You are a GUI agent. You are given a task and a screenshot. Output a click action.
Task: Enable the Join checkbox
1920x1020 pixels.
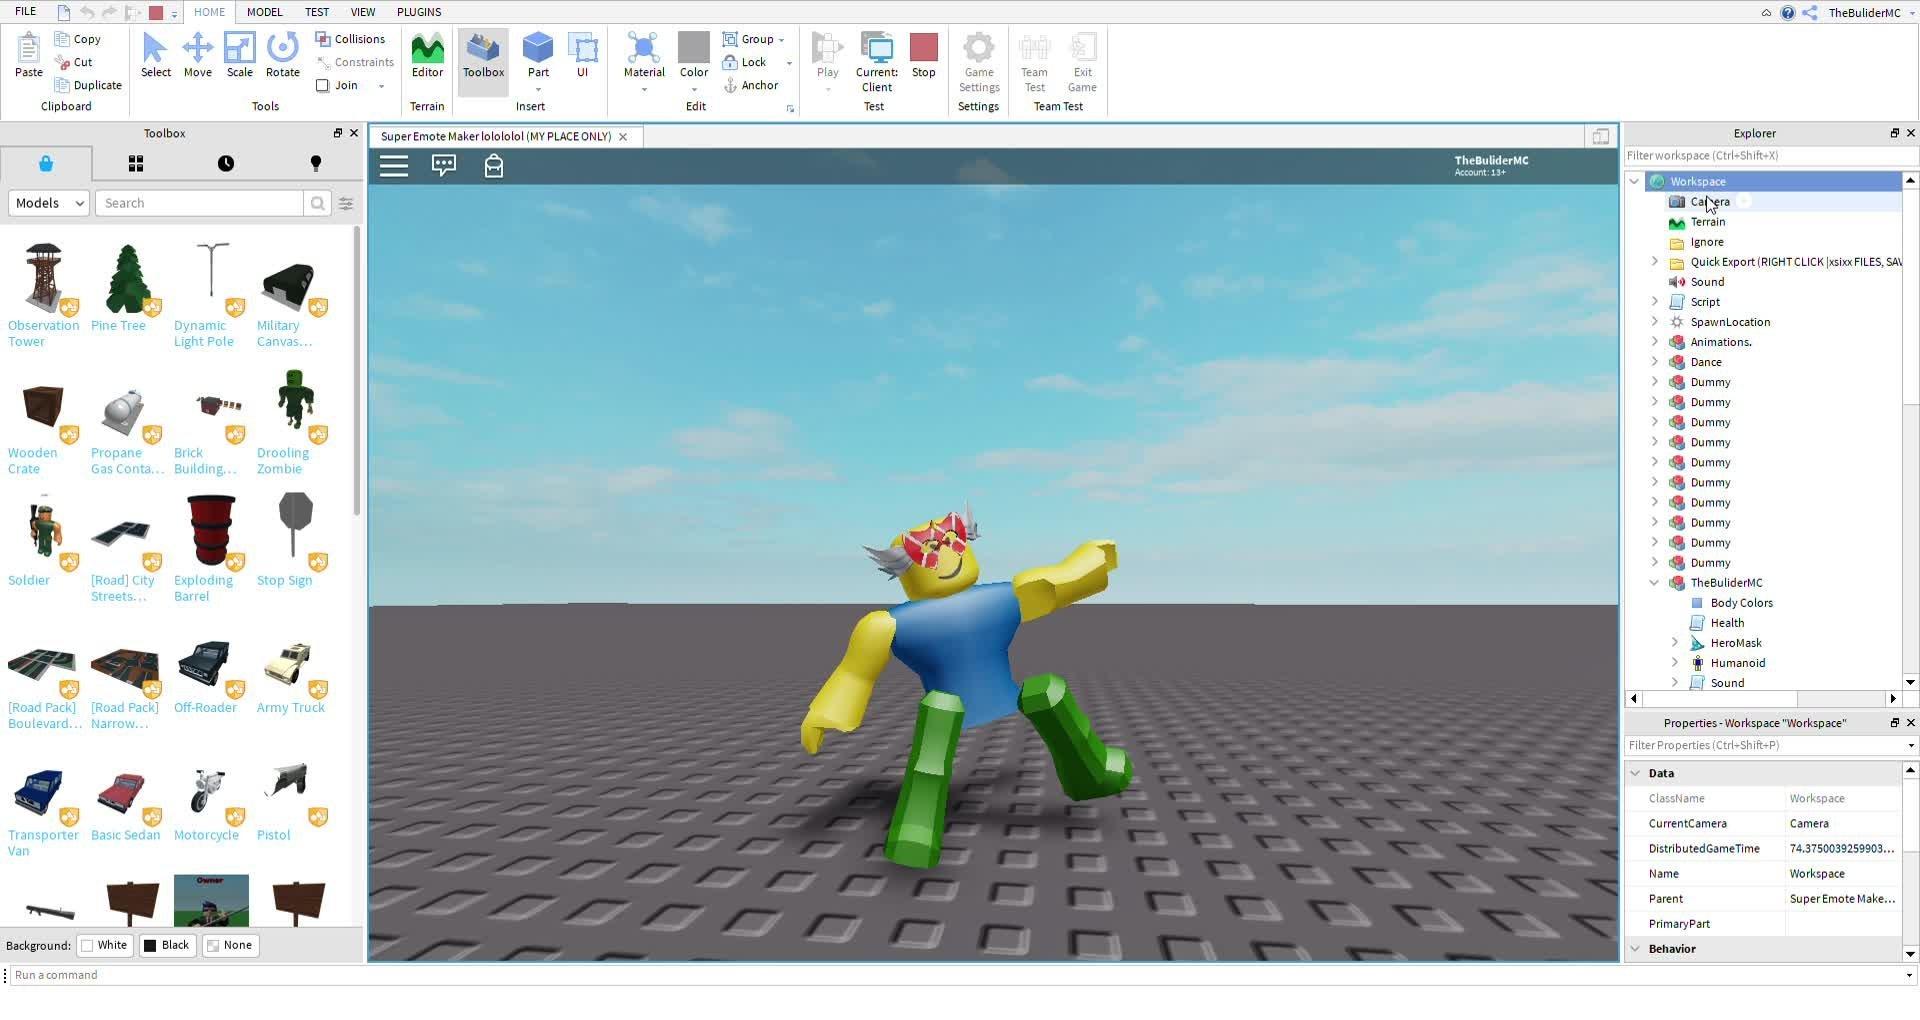pyautogui.click(x=323, y=86)
